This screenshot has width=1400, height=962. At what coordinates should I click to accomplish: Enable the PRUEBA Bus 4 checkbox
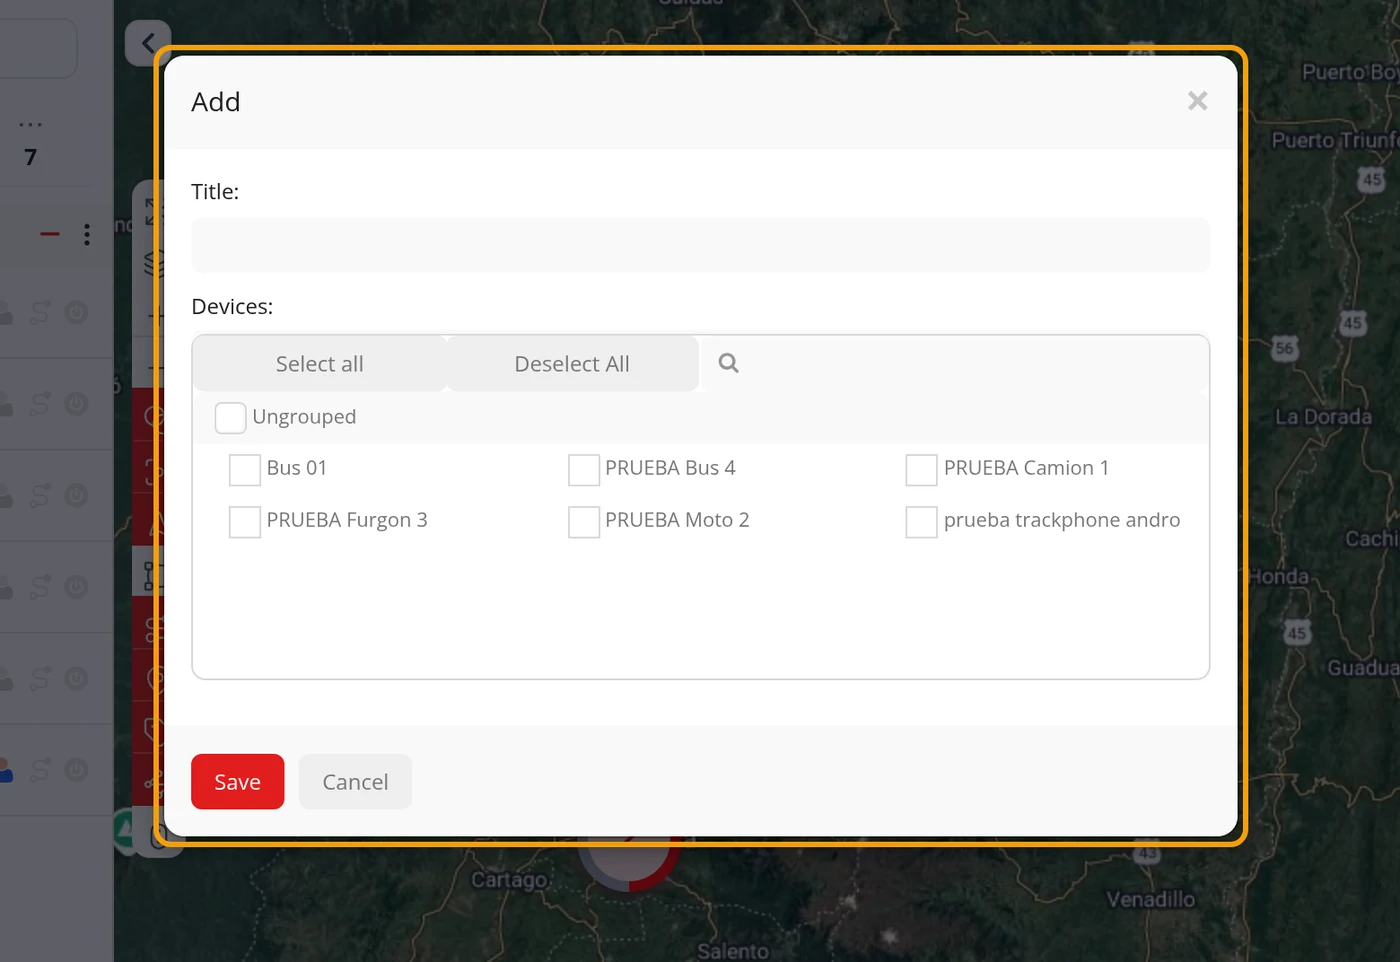point(584,470)
